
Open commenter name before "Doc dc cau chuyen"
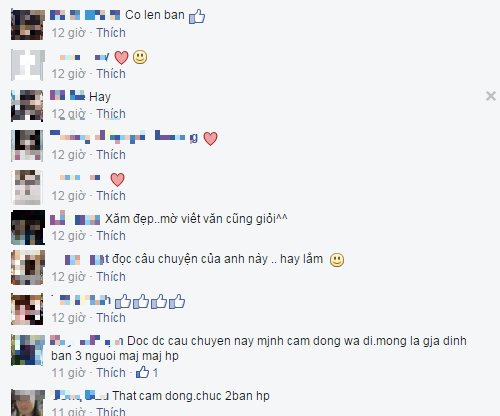[87, 341]
